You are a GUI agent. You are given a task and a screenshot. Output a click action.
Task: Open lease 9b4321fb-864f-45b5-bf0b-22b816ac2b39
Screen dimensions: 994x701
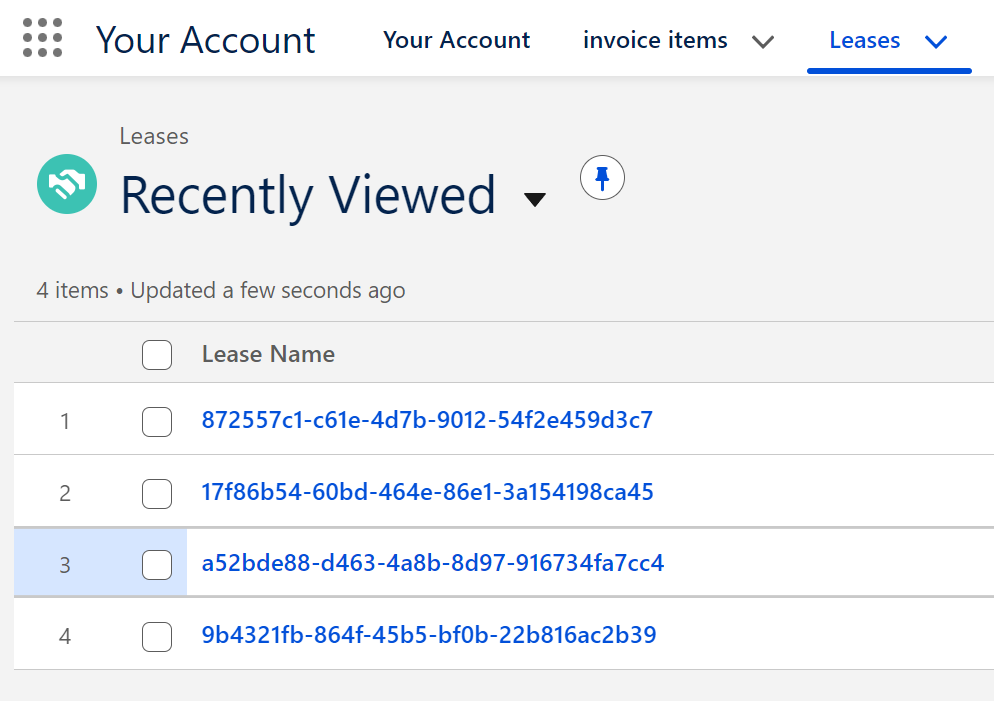pyautogui.click(x=429, y=634)
